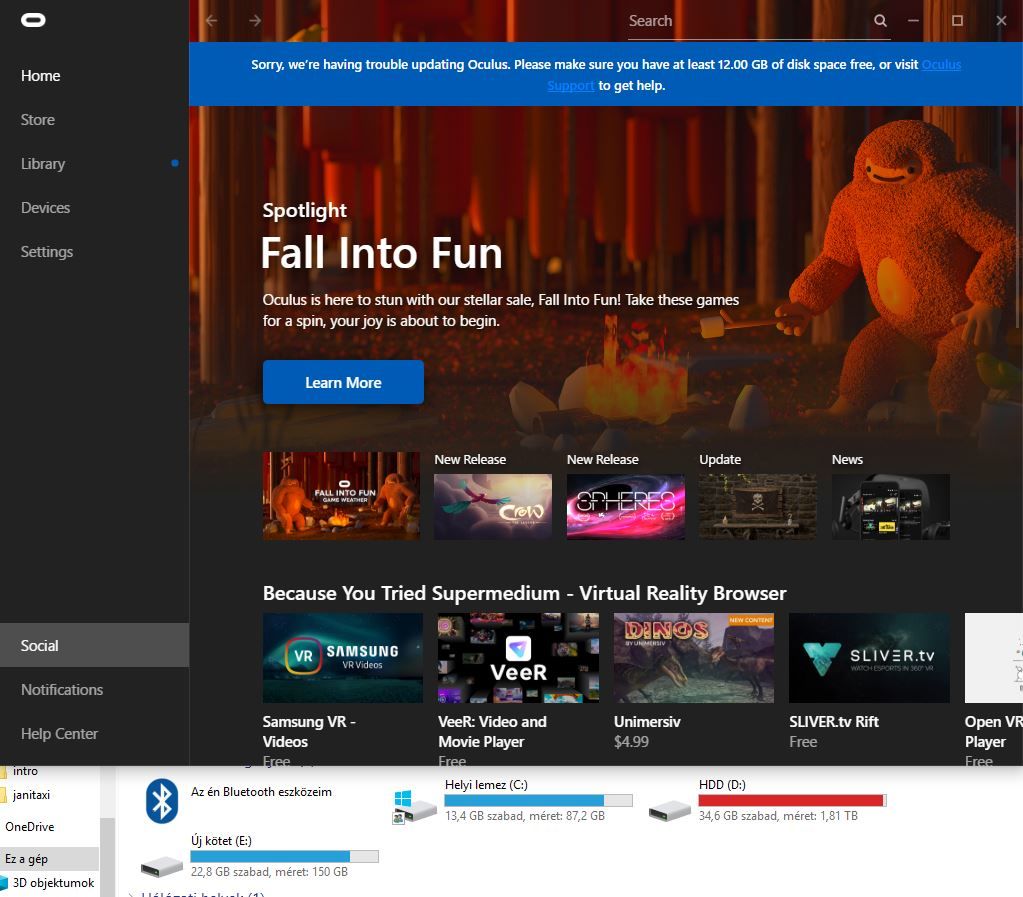
Task: Open Notifications in the sidebar
Action: click(62, 690)
